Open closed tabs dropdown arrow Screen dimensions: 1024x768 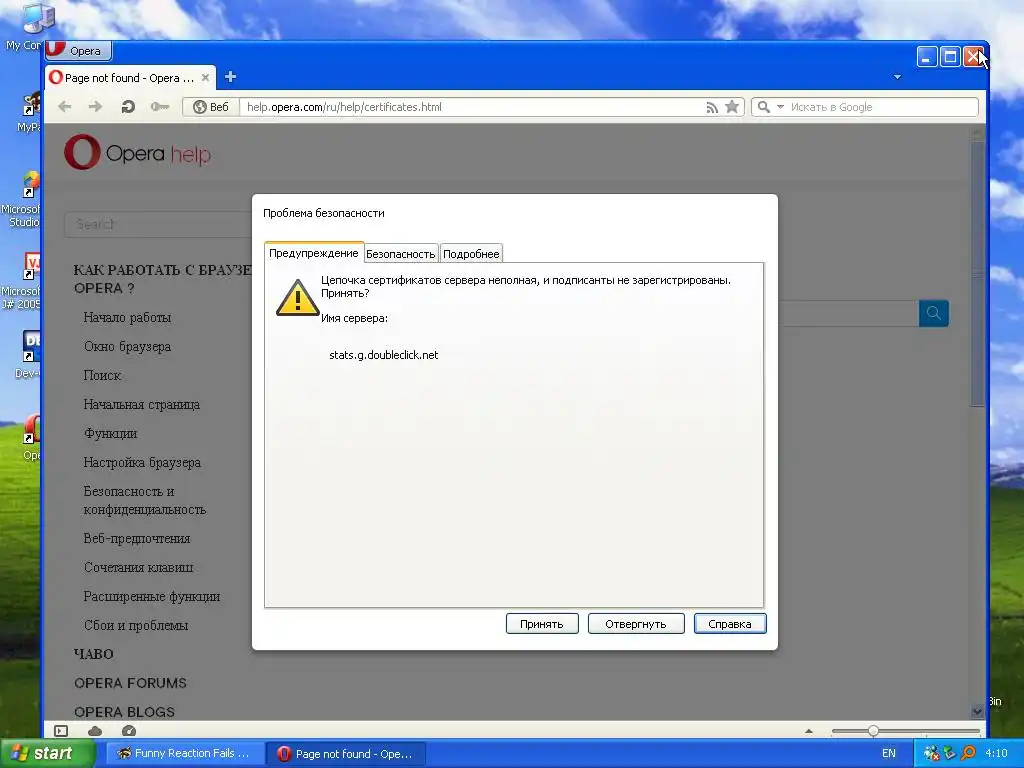coord(897,77)
